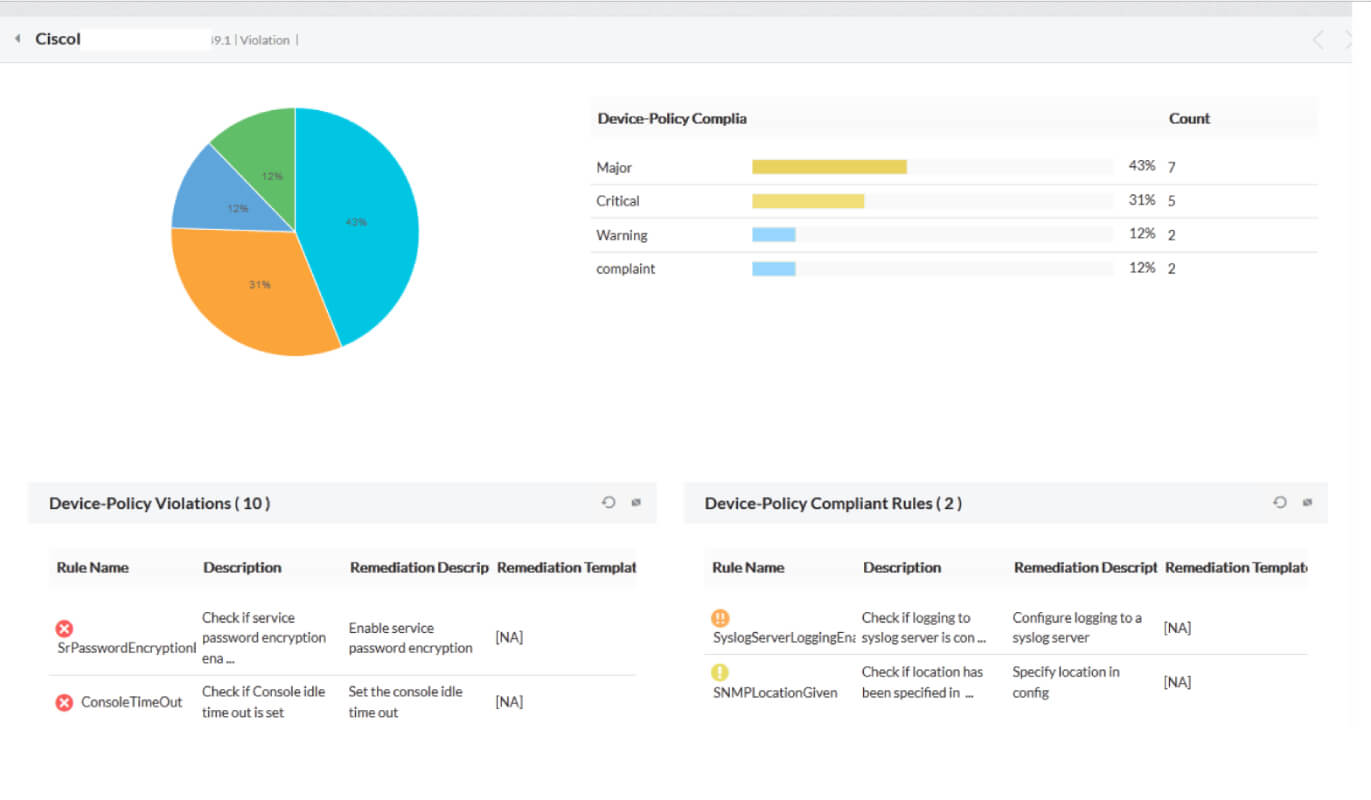Sort by Count column header
This screenshot has height=800, width=1371.
coord(1189,118)
